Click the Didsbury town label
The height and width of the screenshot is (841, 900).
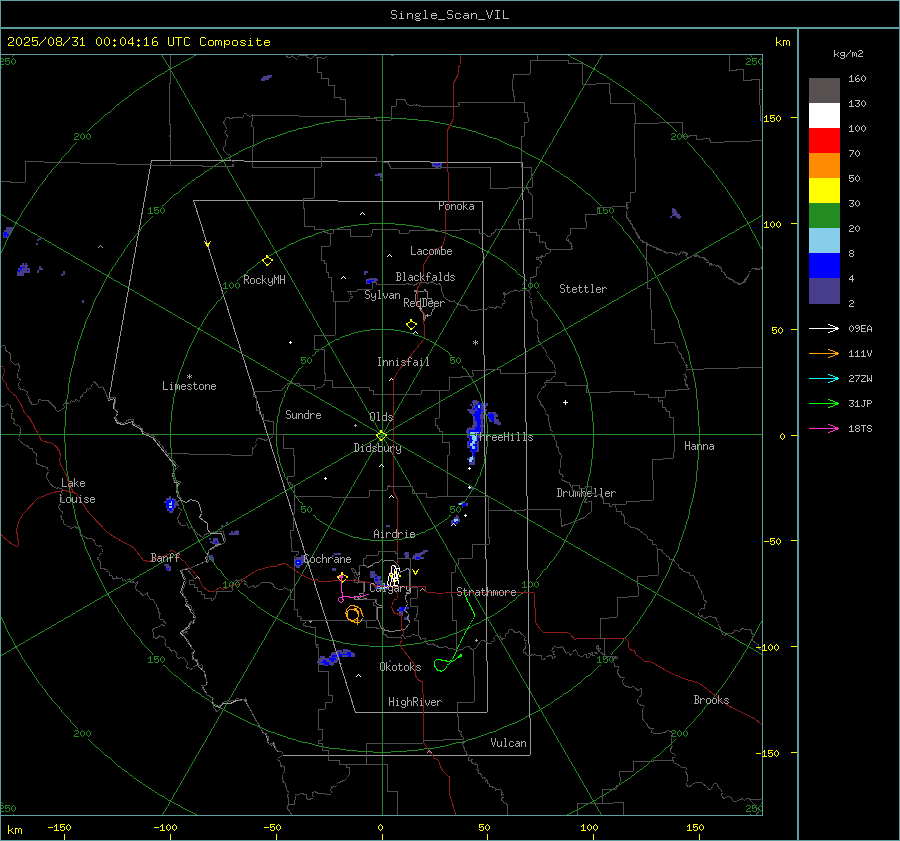(x=377, y=448)
